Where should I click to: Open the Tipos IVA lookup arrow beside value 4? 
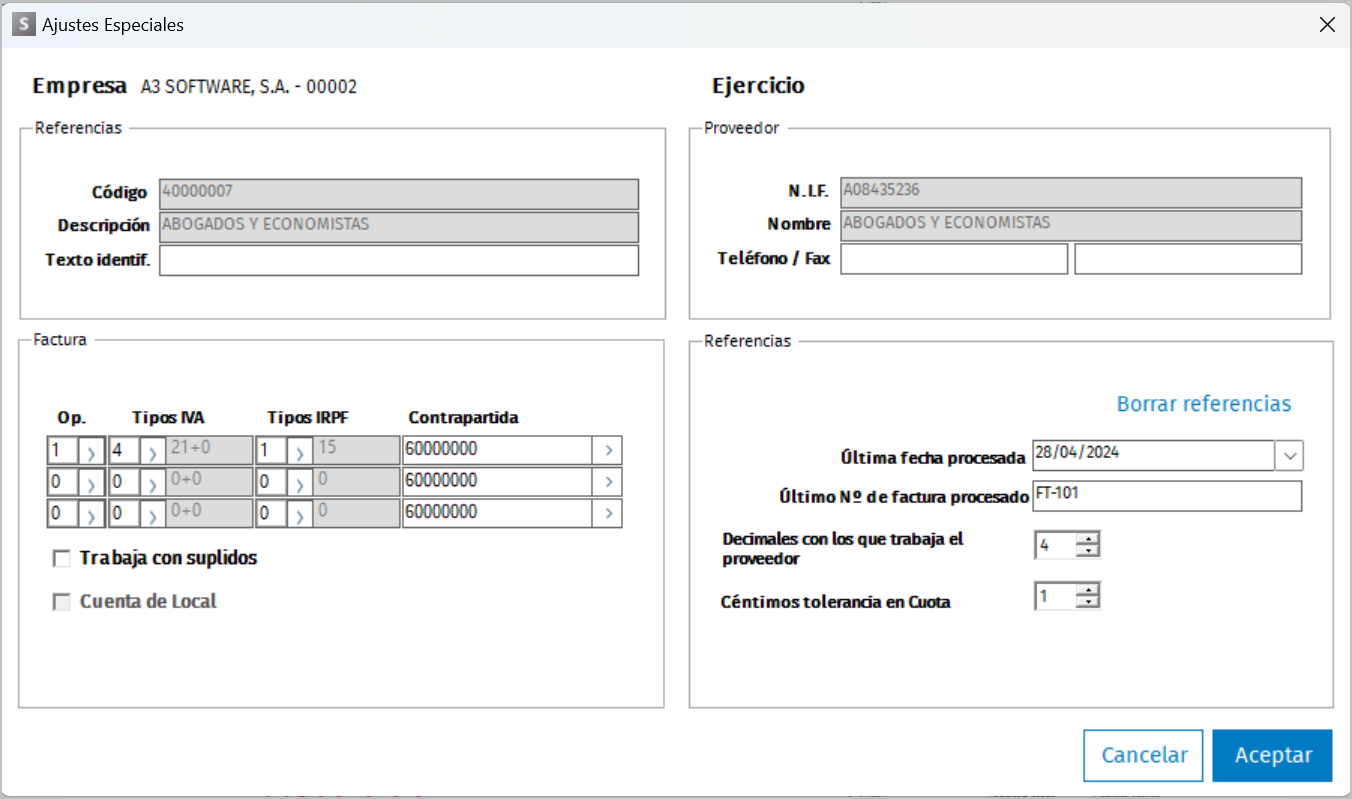[152, 451]
